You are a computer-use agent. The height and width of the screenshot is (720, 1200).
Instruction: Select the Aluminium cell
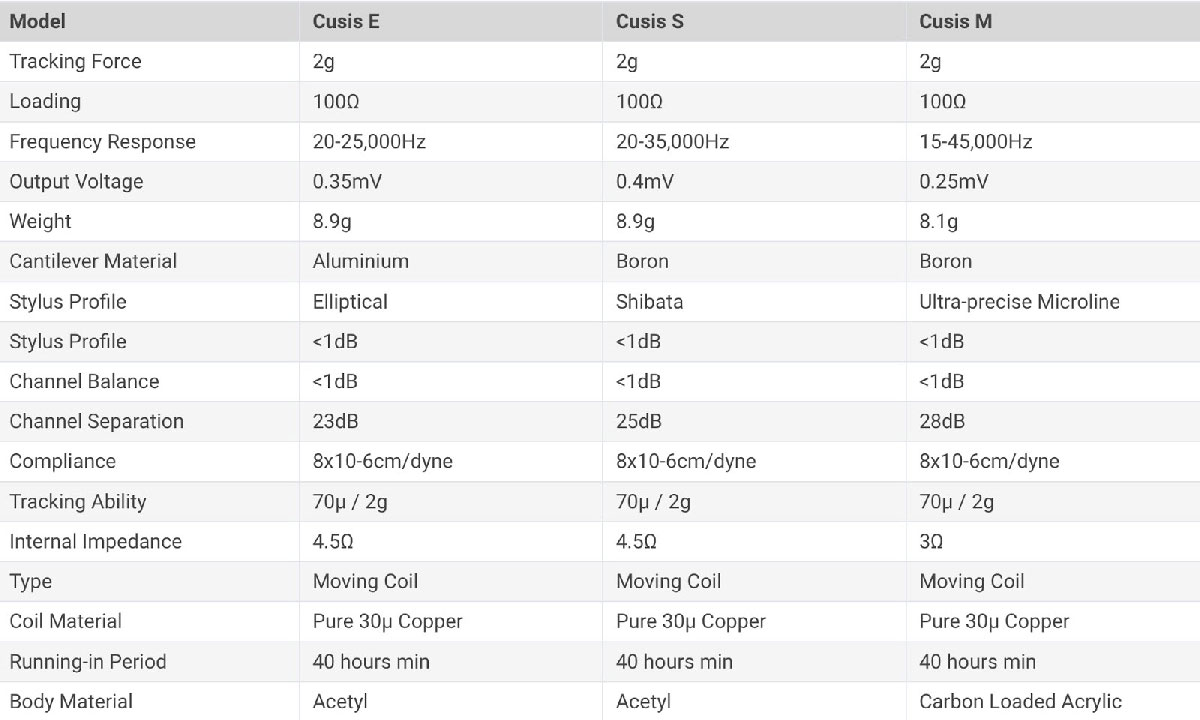pyautogui.click(x=361, y=261)
